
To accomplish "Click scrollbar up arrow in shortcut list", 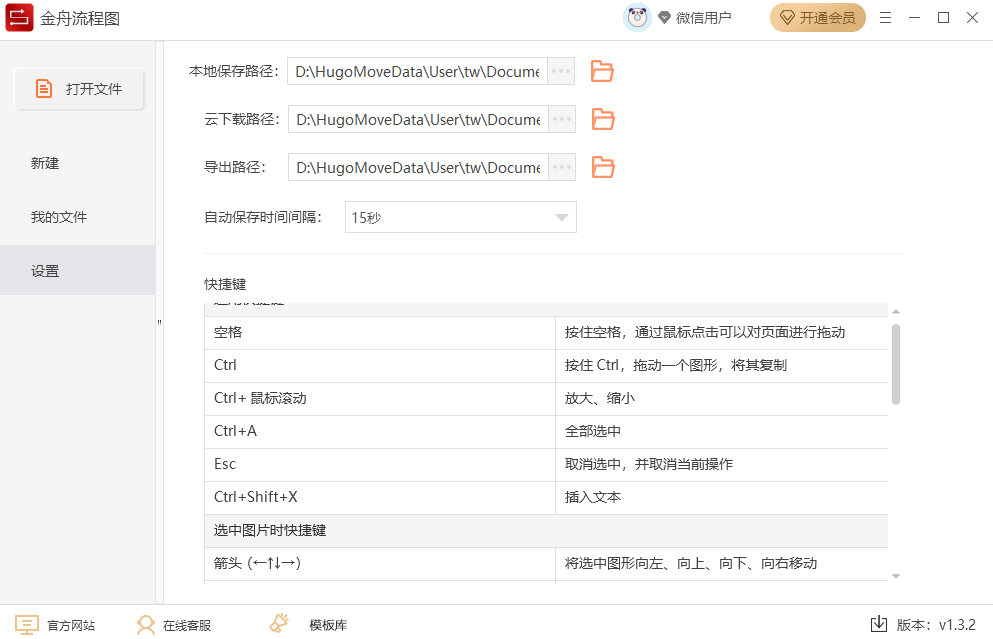I will coord(895,312).
